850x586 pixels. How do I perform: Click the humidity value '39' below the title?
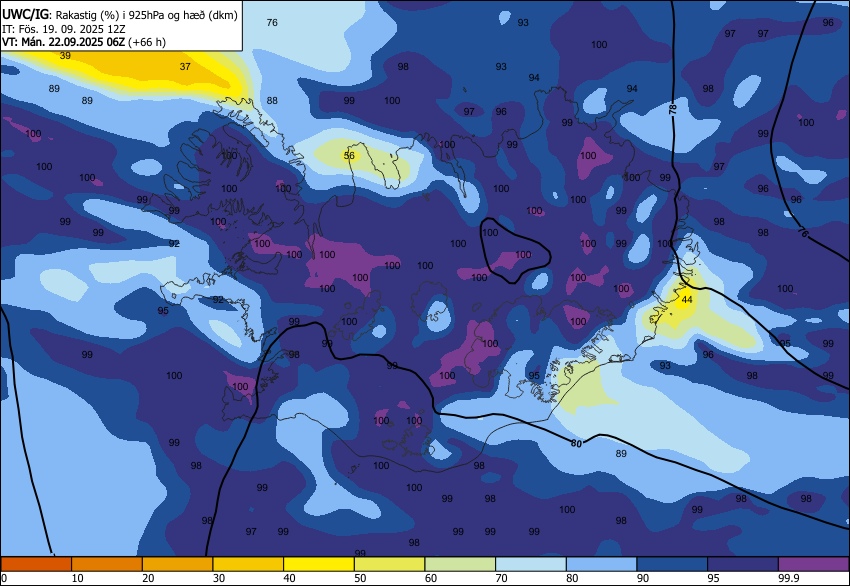click(x=65, y=55)
